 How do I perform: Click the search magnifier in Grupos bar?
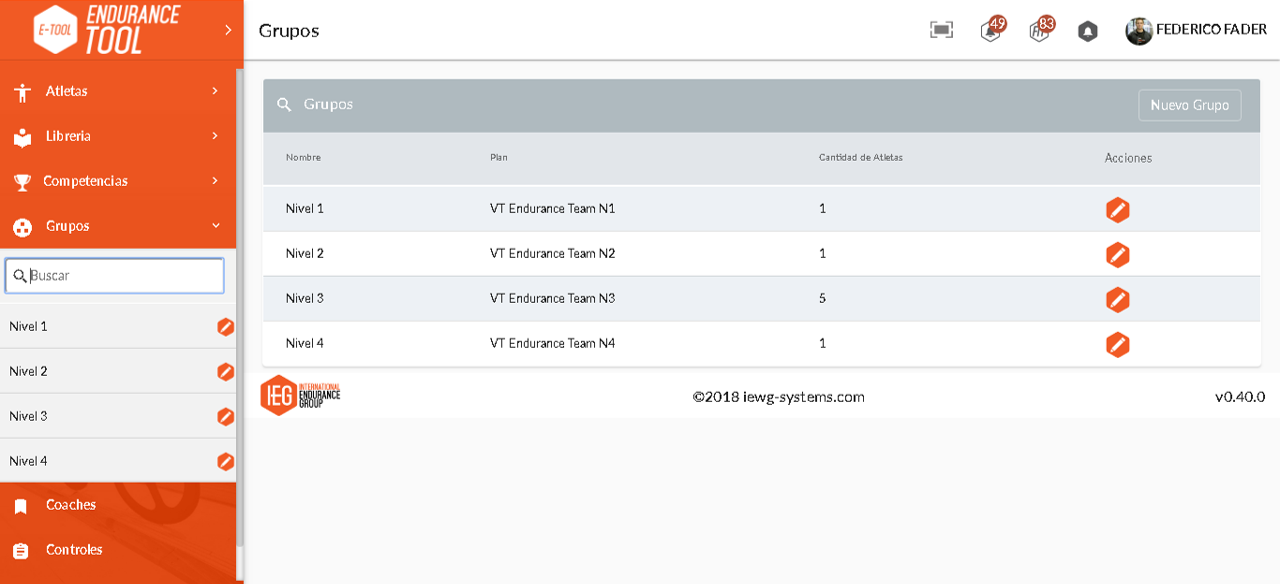point(284,105)
